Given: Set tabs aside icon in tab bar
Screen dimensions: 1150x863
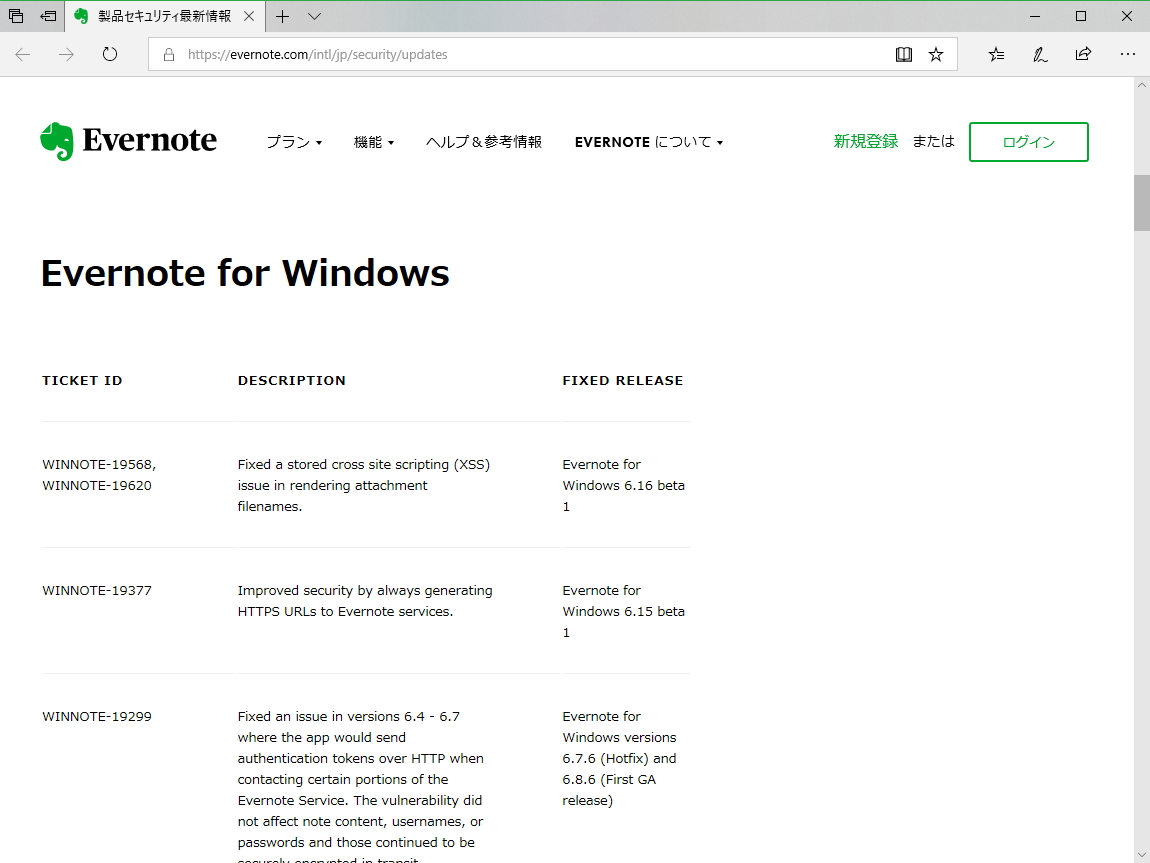Looking at the screenshot, I should (48, 16).
